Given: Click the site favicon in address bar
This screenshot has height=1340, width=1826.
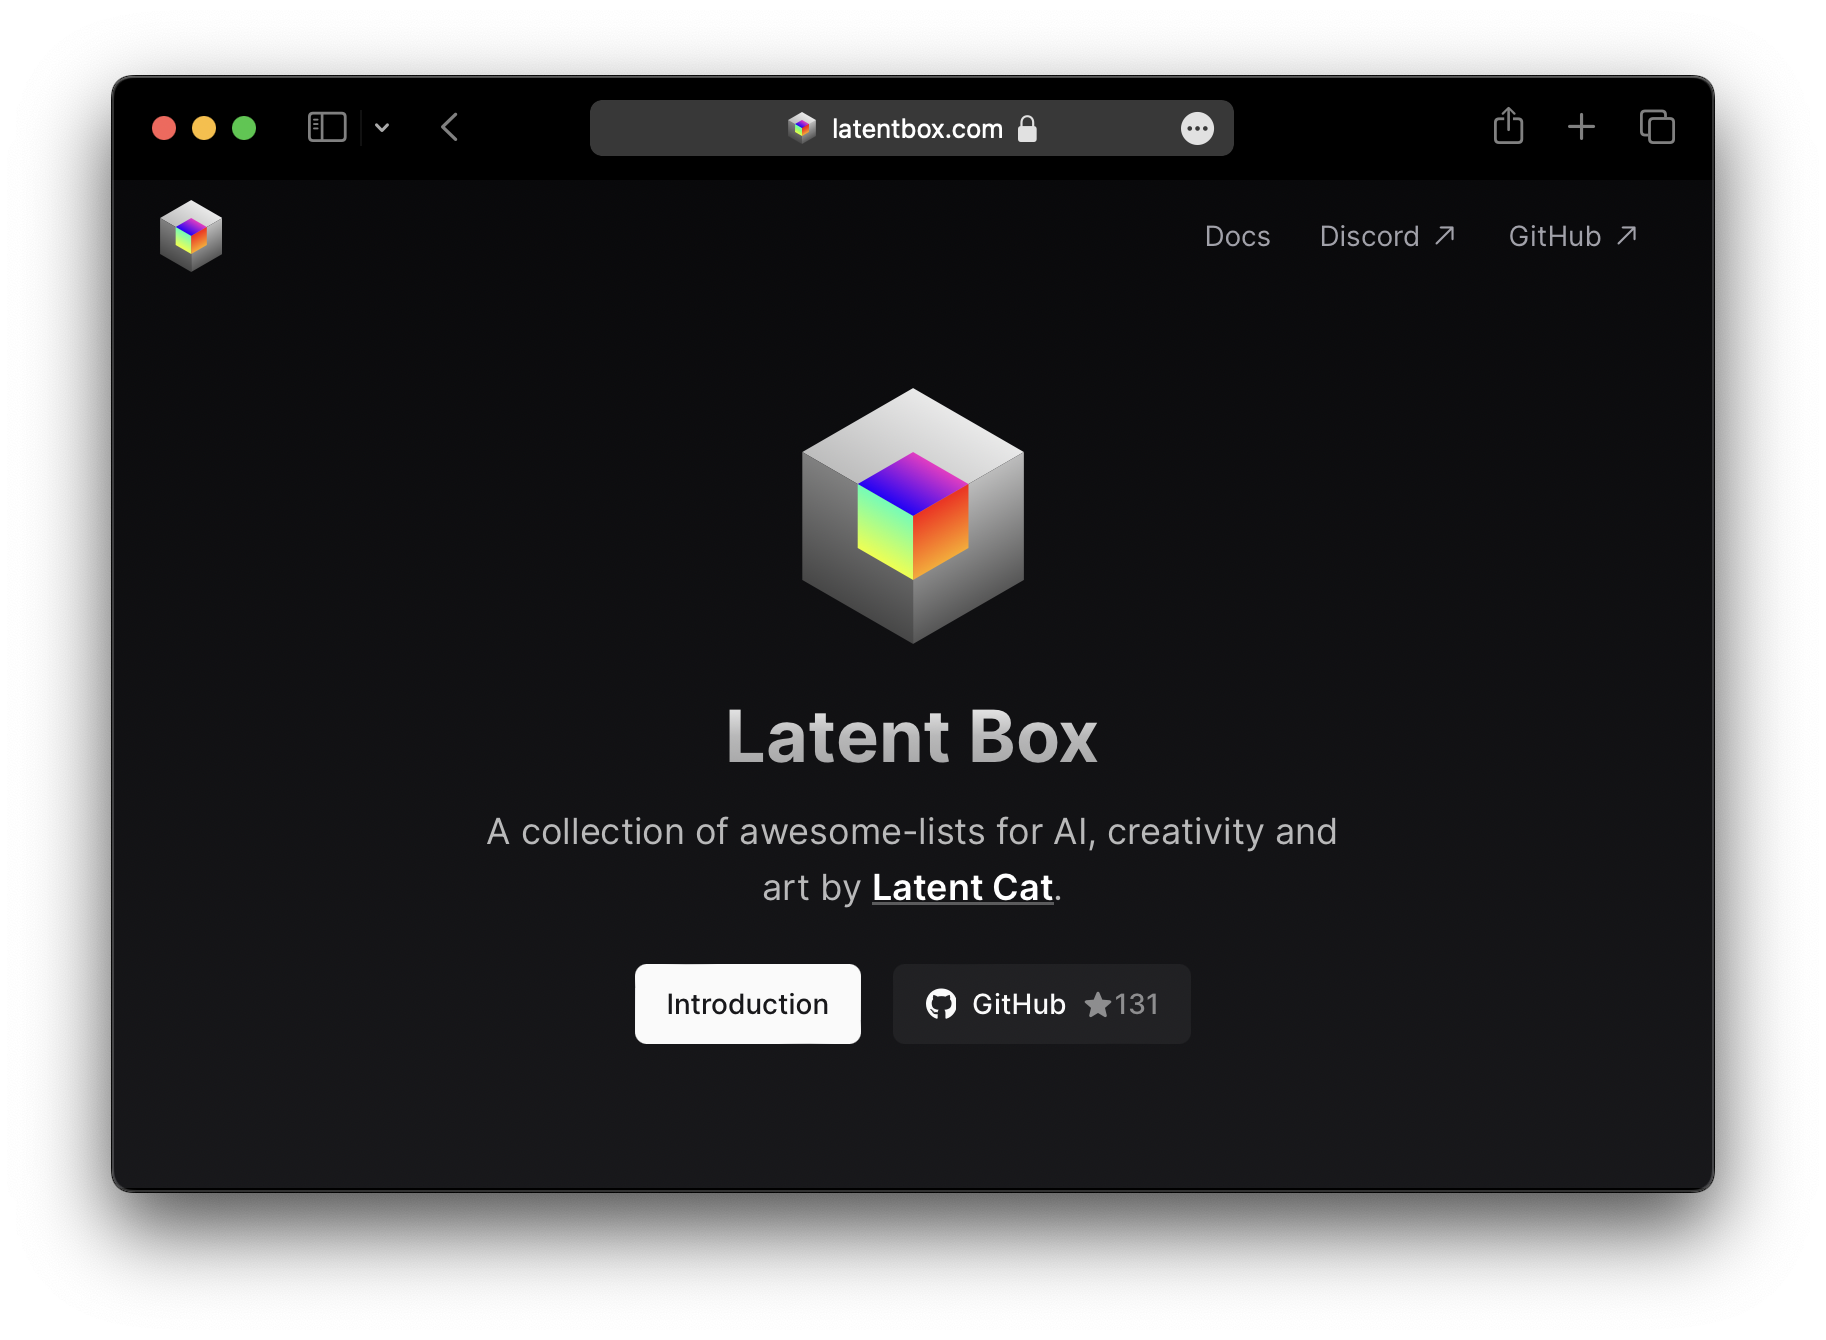Looking at the screenshot, I should pyautogui.click(x=802, y=128).
